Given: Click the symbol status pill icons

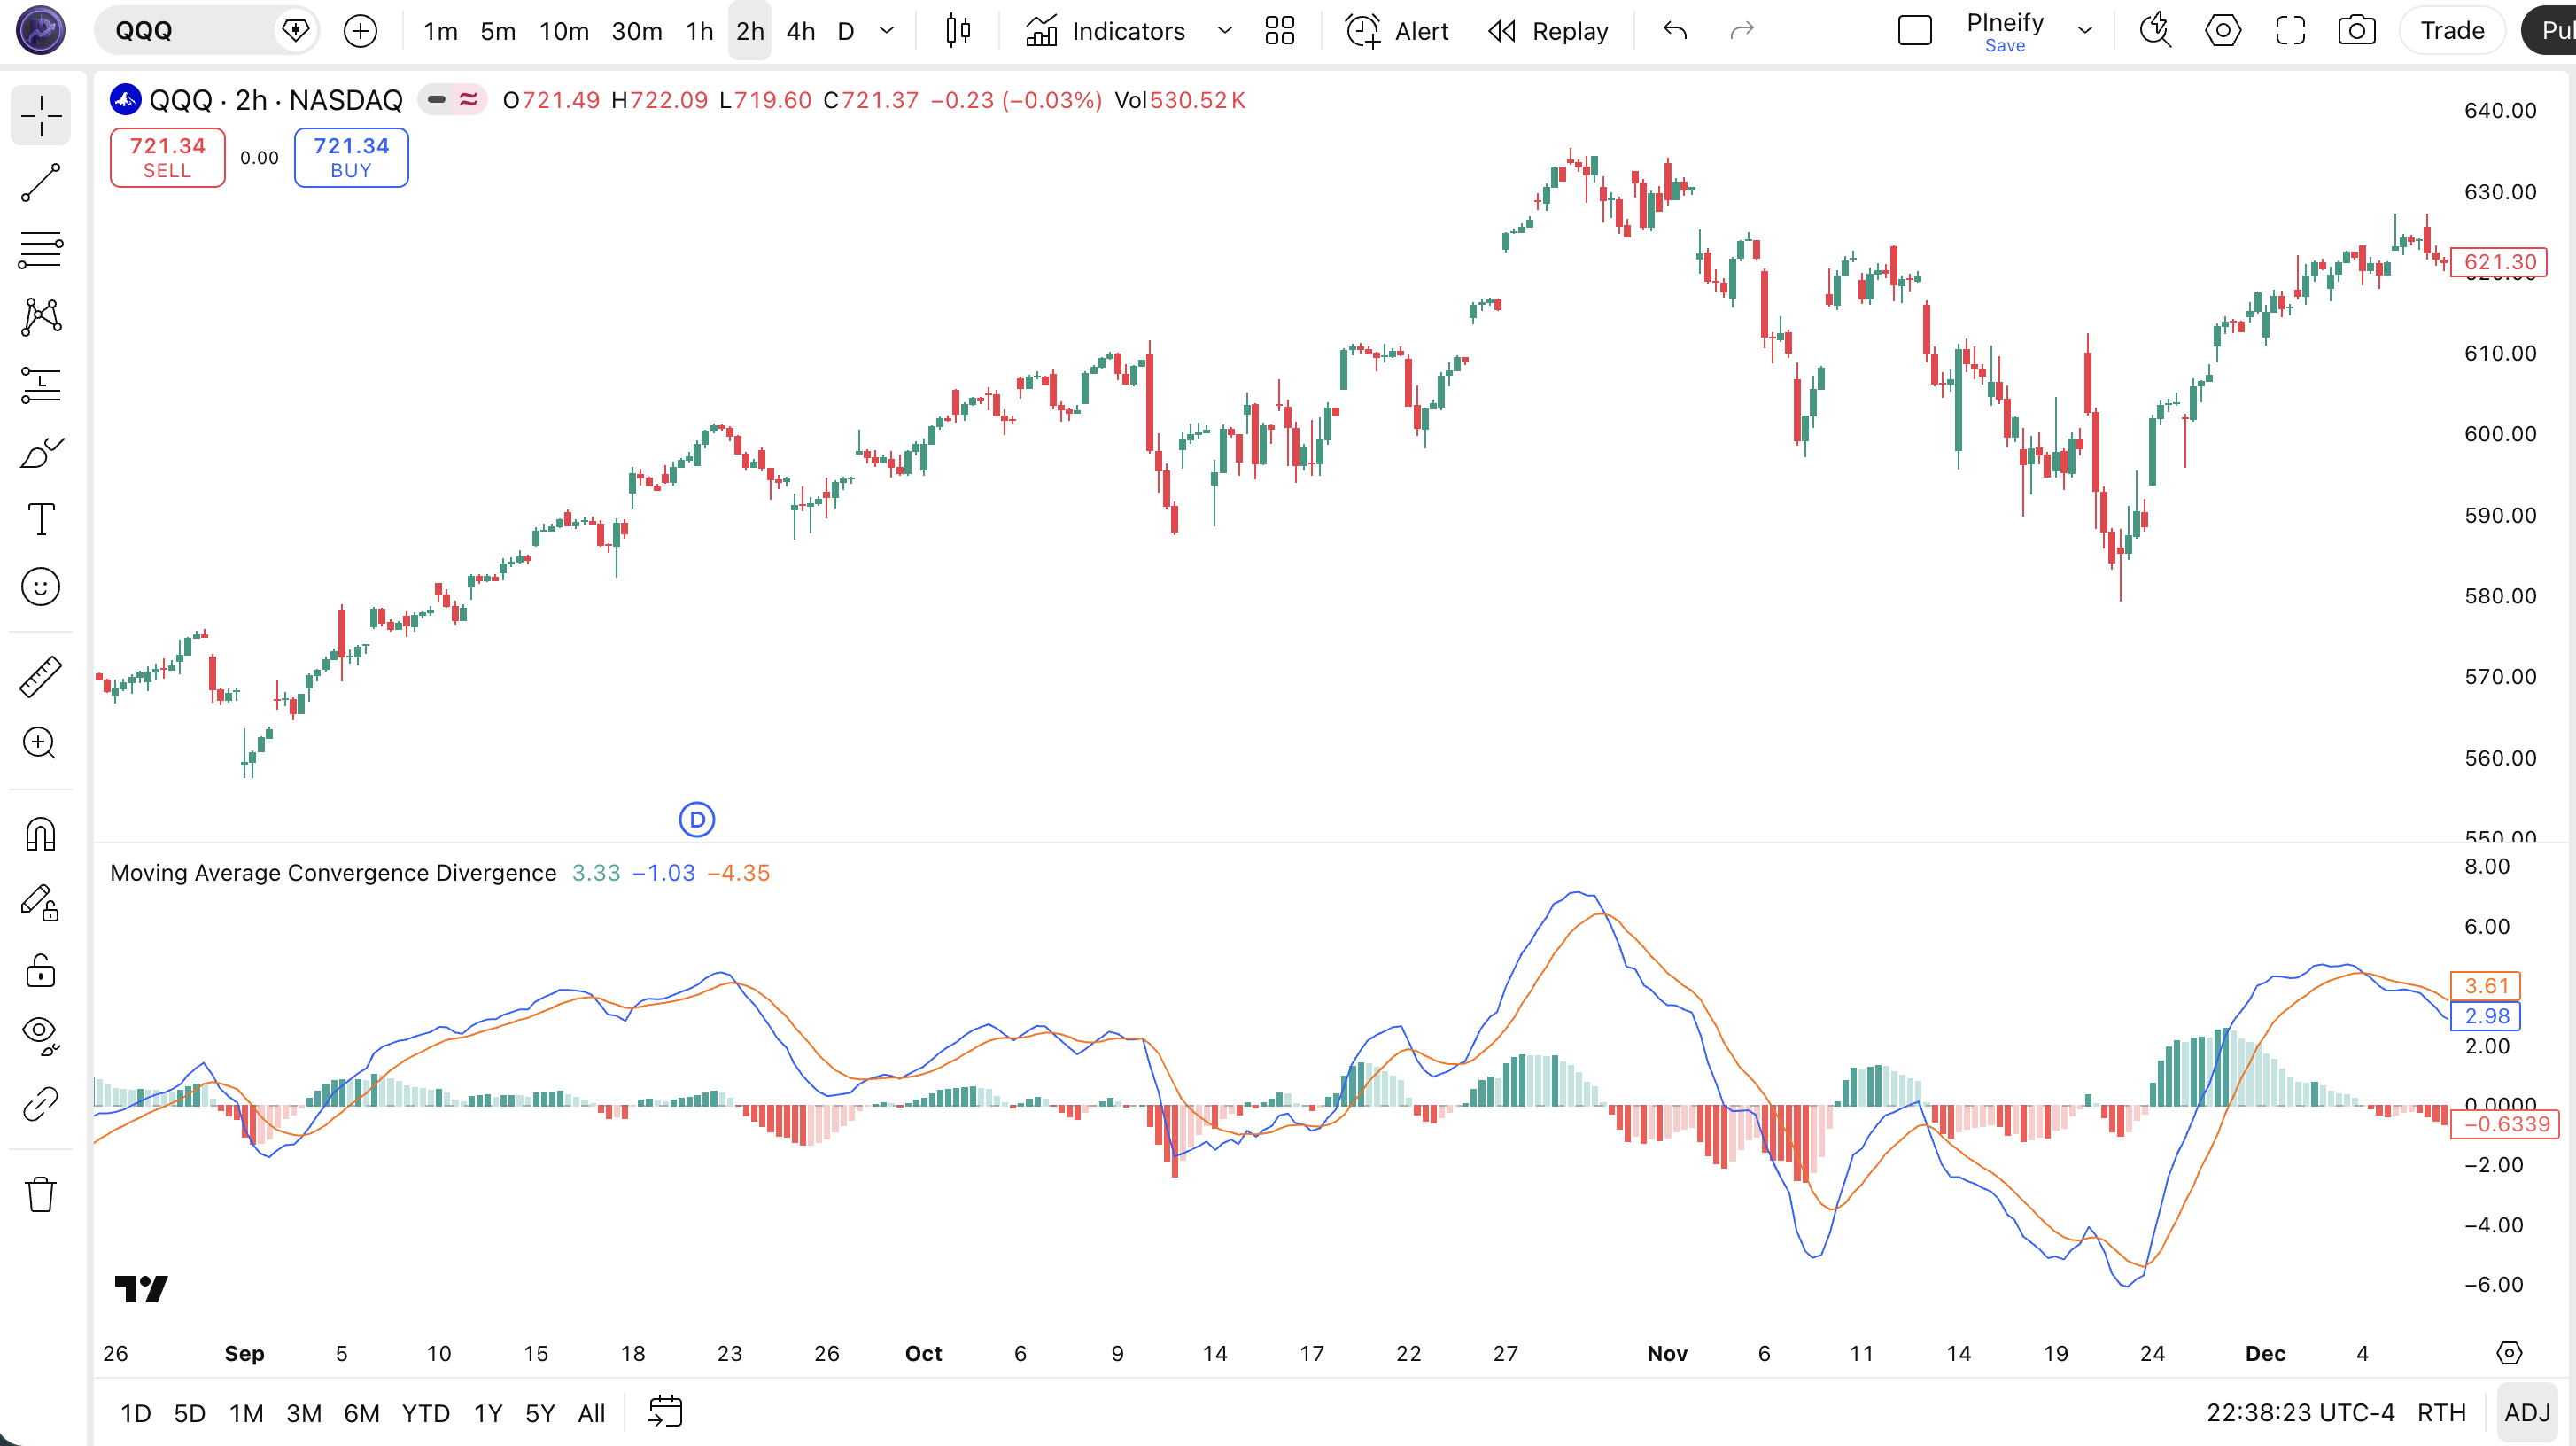Looking at the screenshot, I should [452, 100].
